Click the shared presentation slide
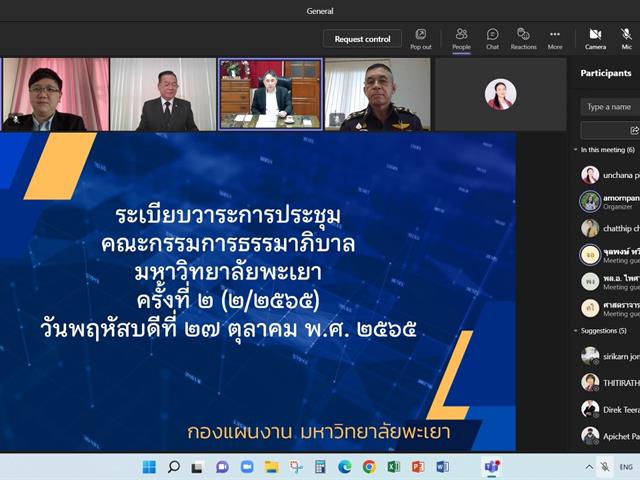 coord(258,291)
